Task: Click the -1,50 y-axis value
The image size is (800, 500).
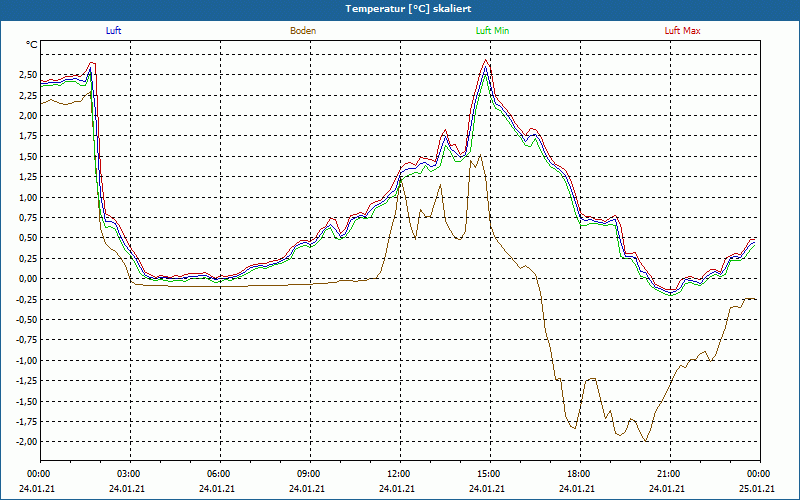Action: [x=28, y=402]
